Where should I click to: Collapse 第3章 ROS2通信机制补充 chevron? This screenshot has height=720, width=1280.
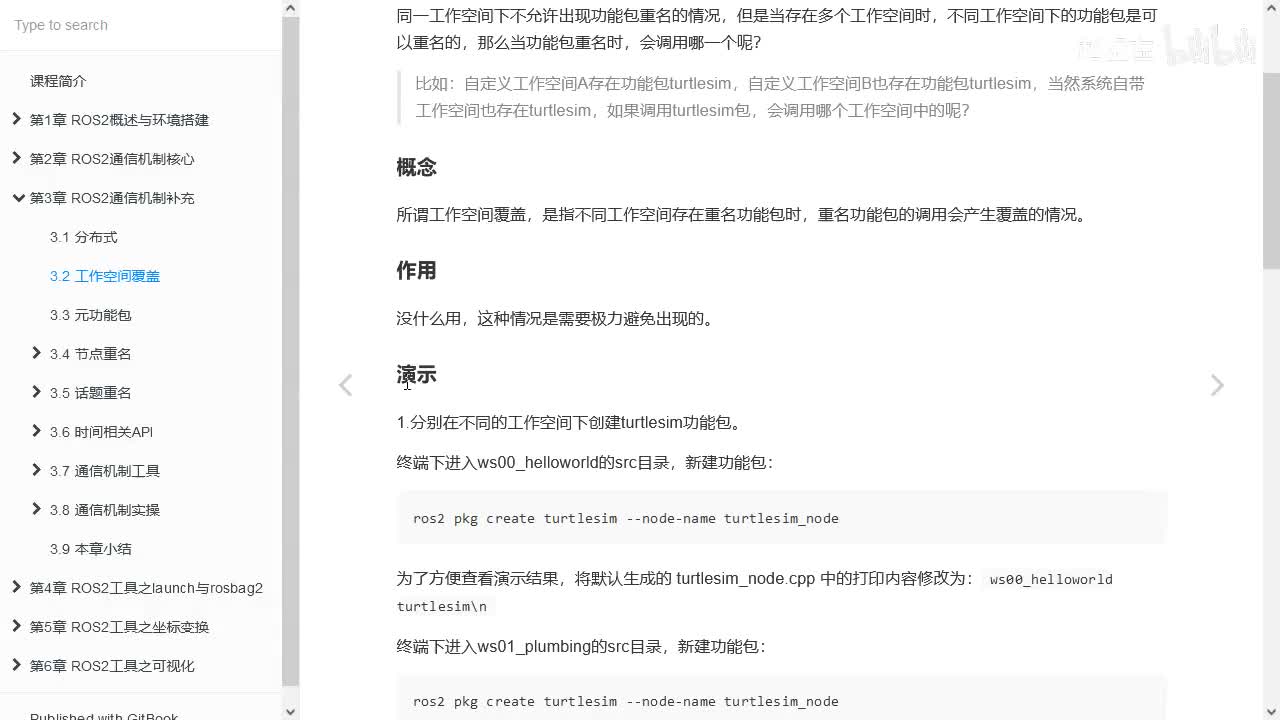(x=17, y=198)
